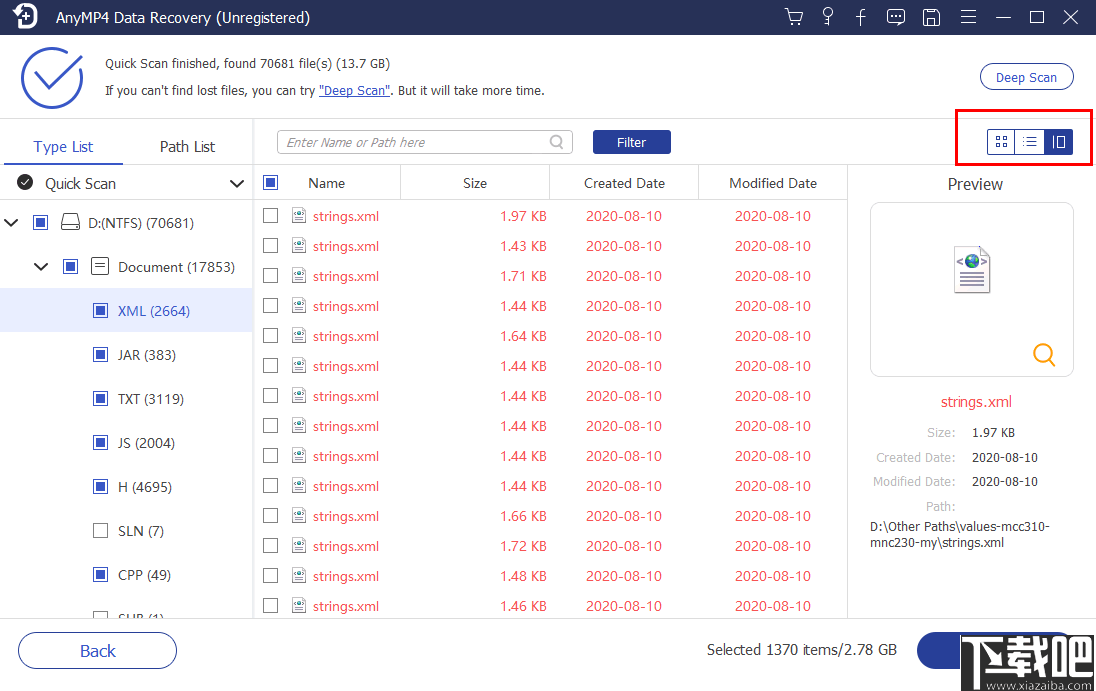The height and width of the screenshot is (691, 1096).
Task: Collapse the Document tree node
Action: click(41, 267)
